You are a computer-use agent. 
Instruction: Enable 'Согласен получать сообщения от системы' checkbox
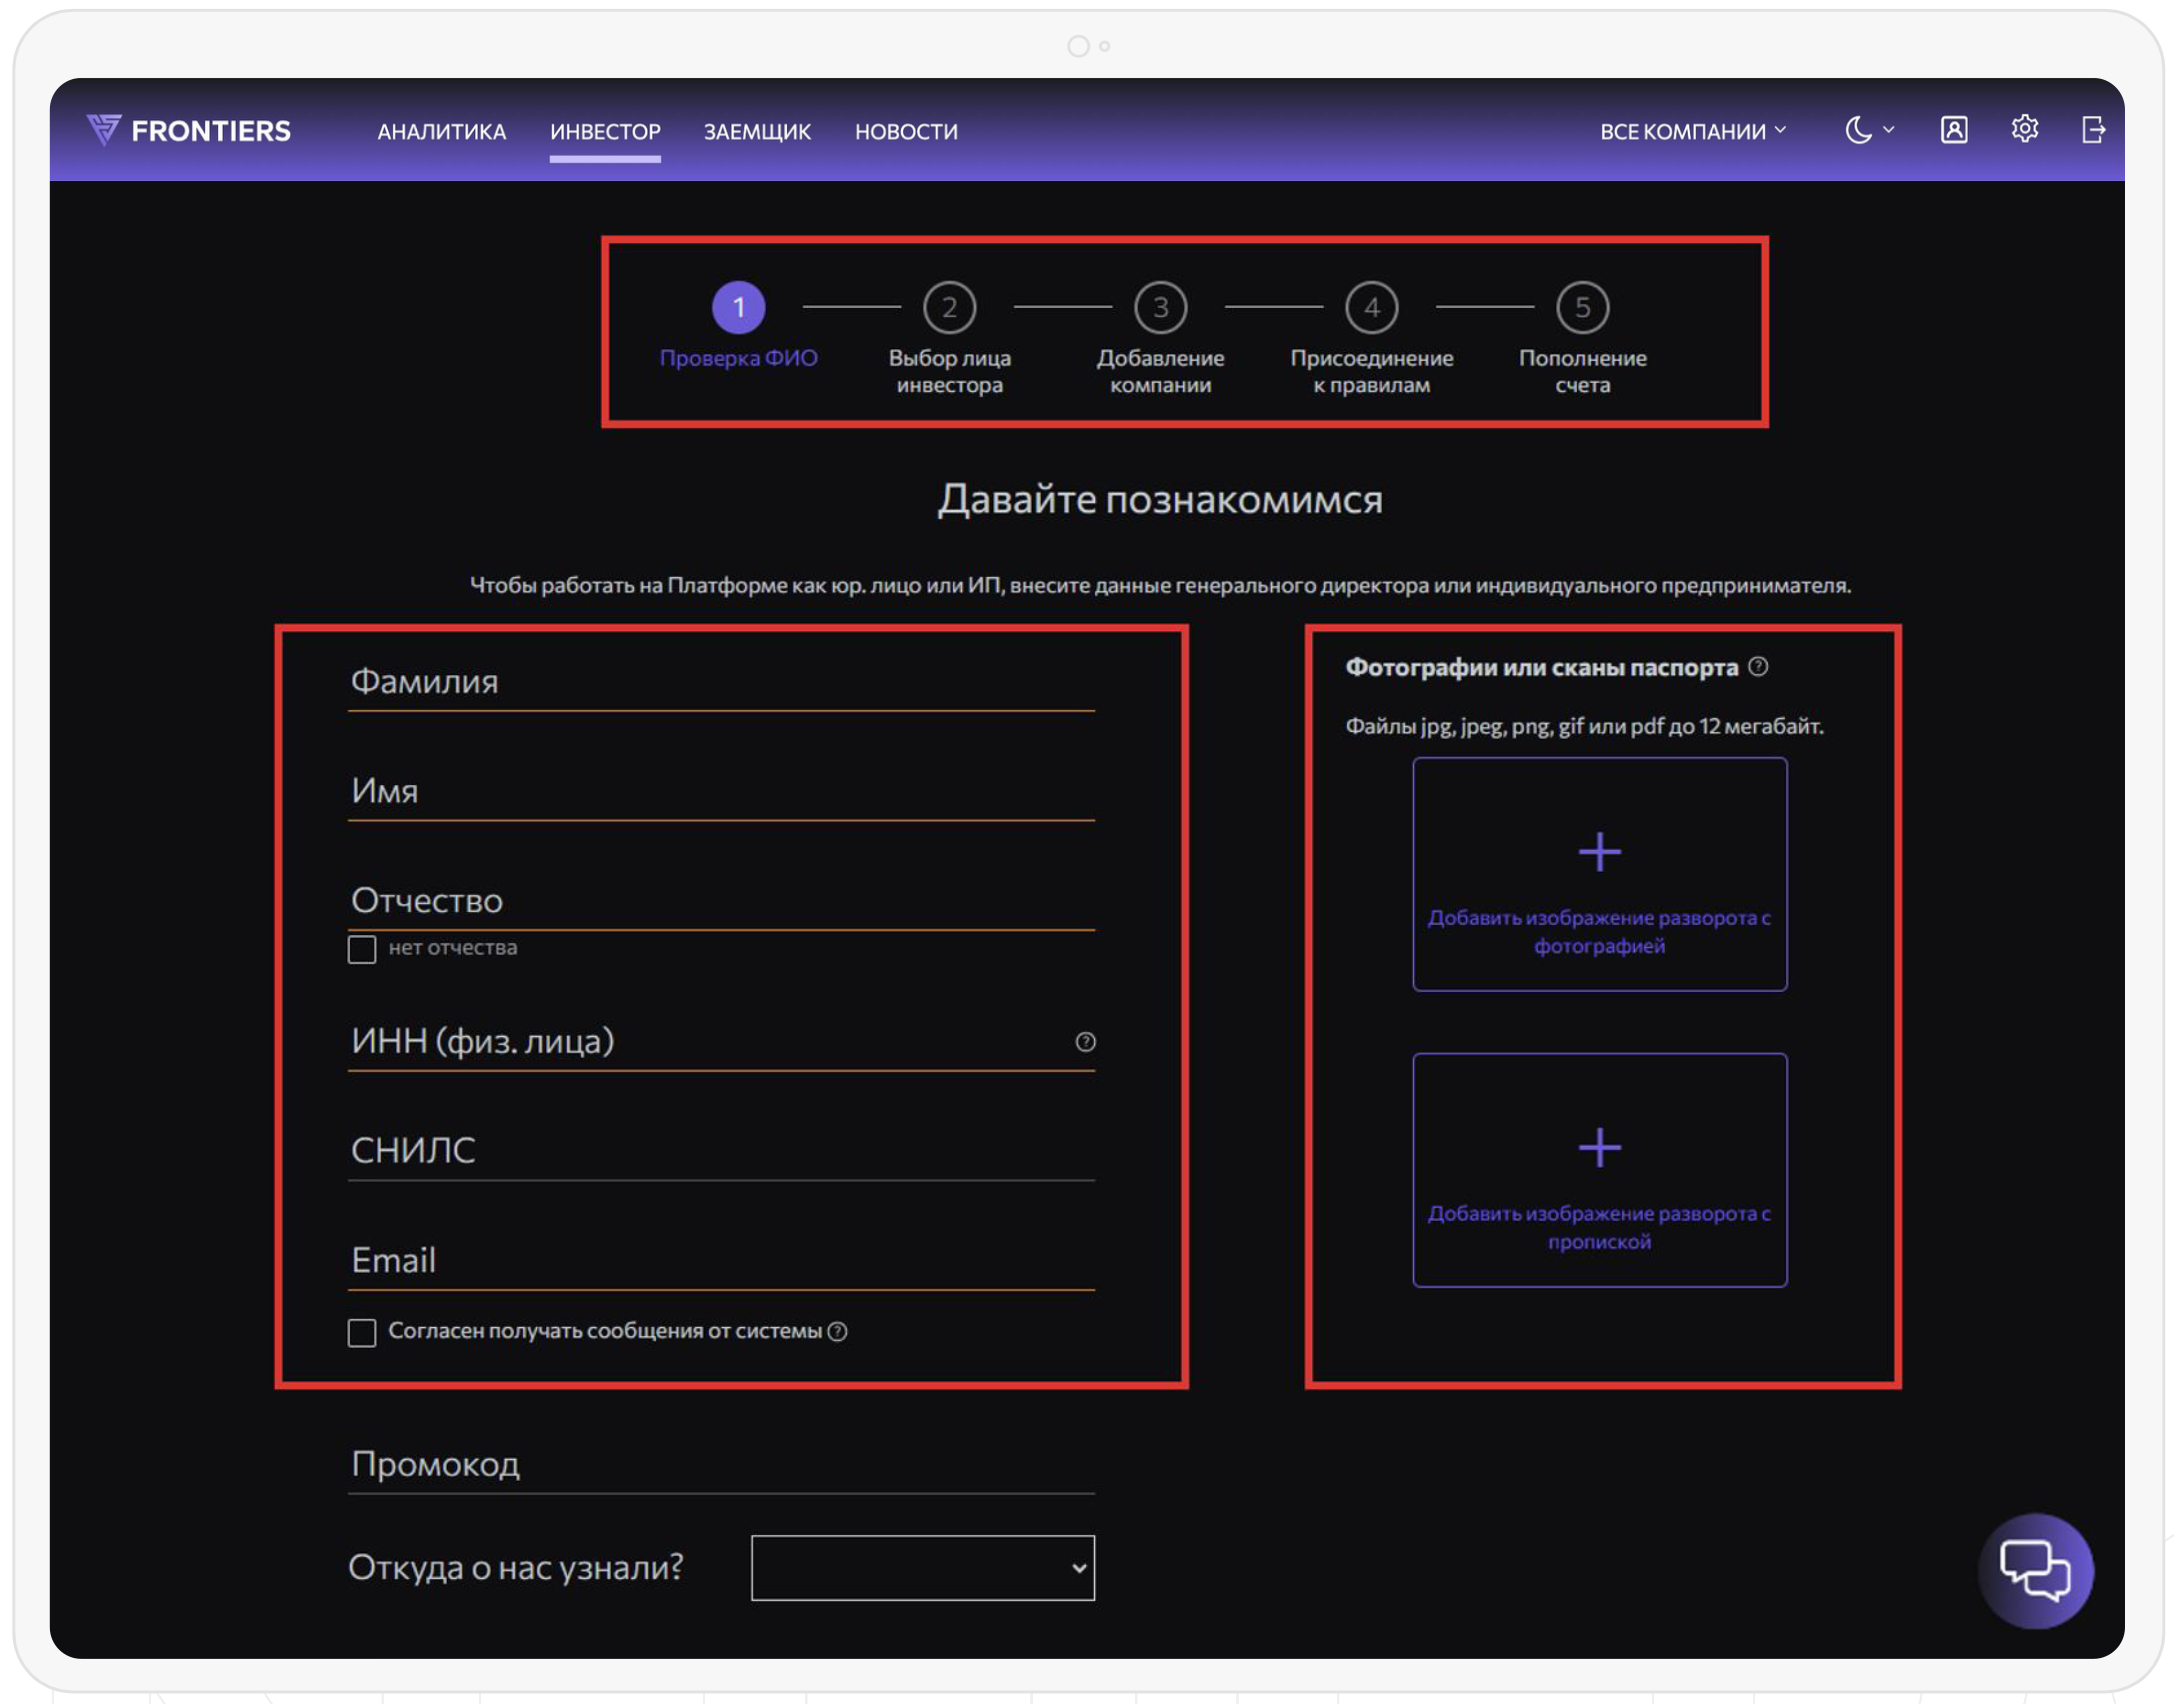362,1332
